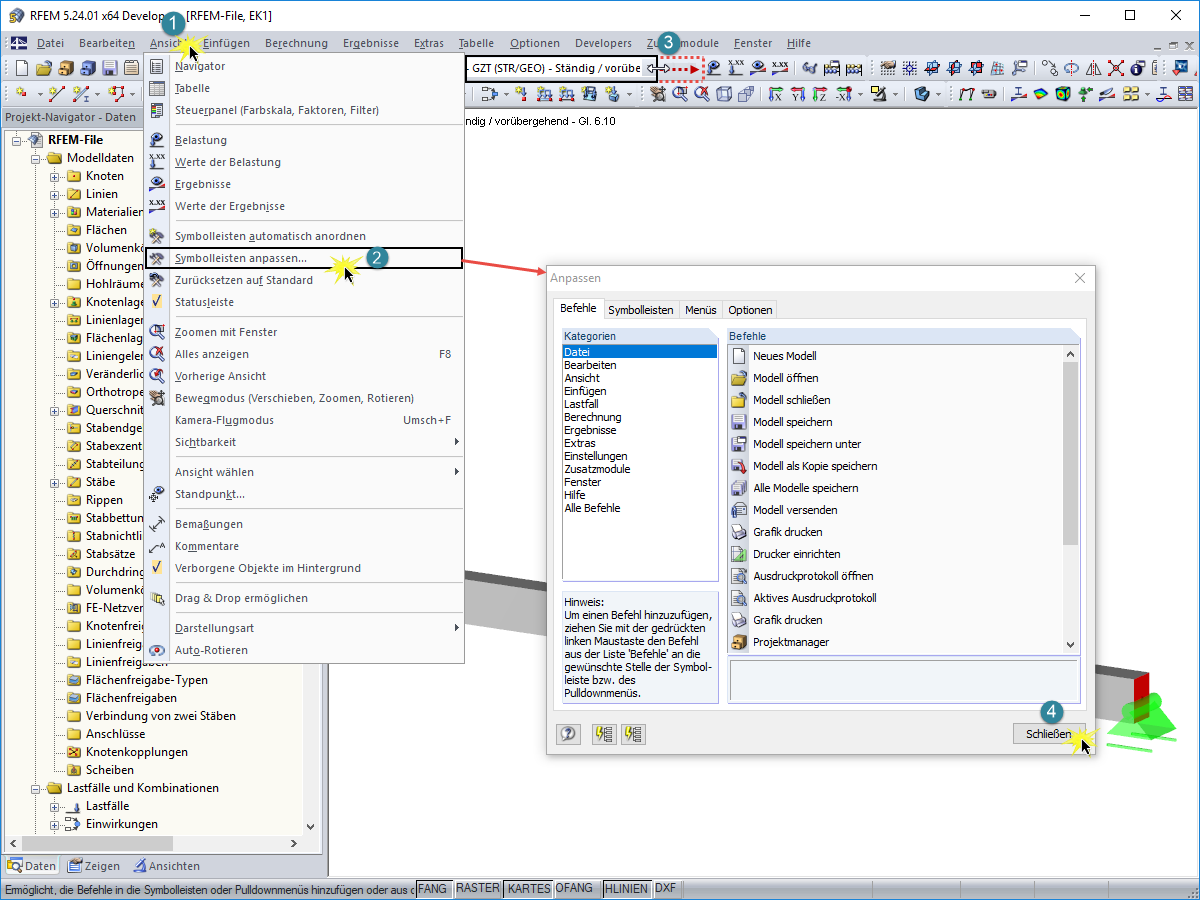1200x900 pixels.
Task: Click the View in X direction icon
Action: (x=775, y=93)
